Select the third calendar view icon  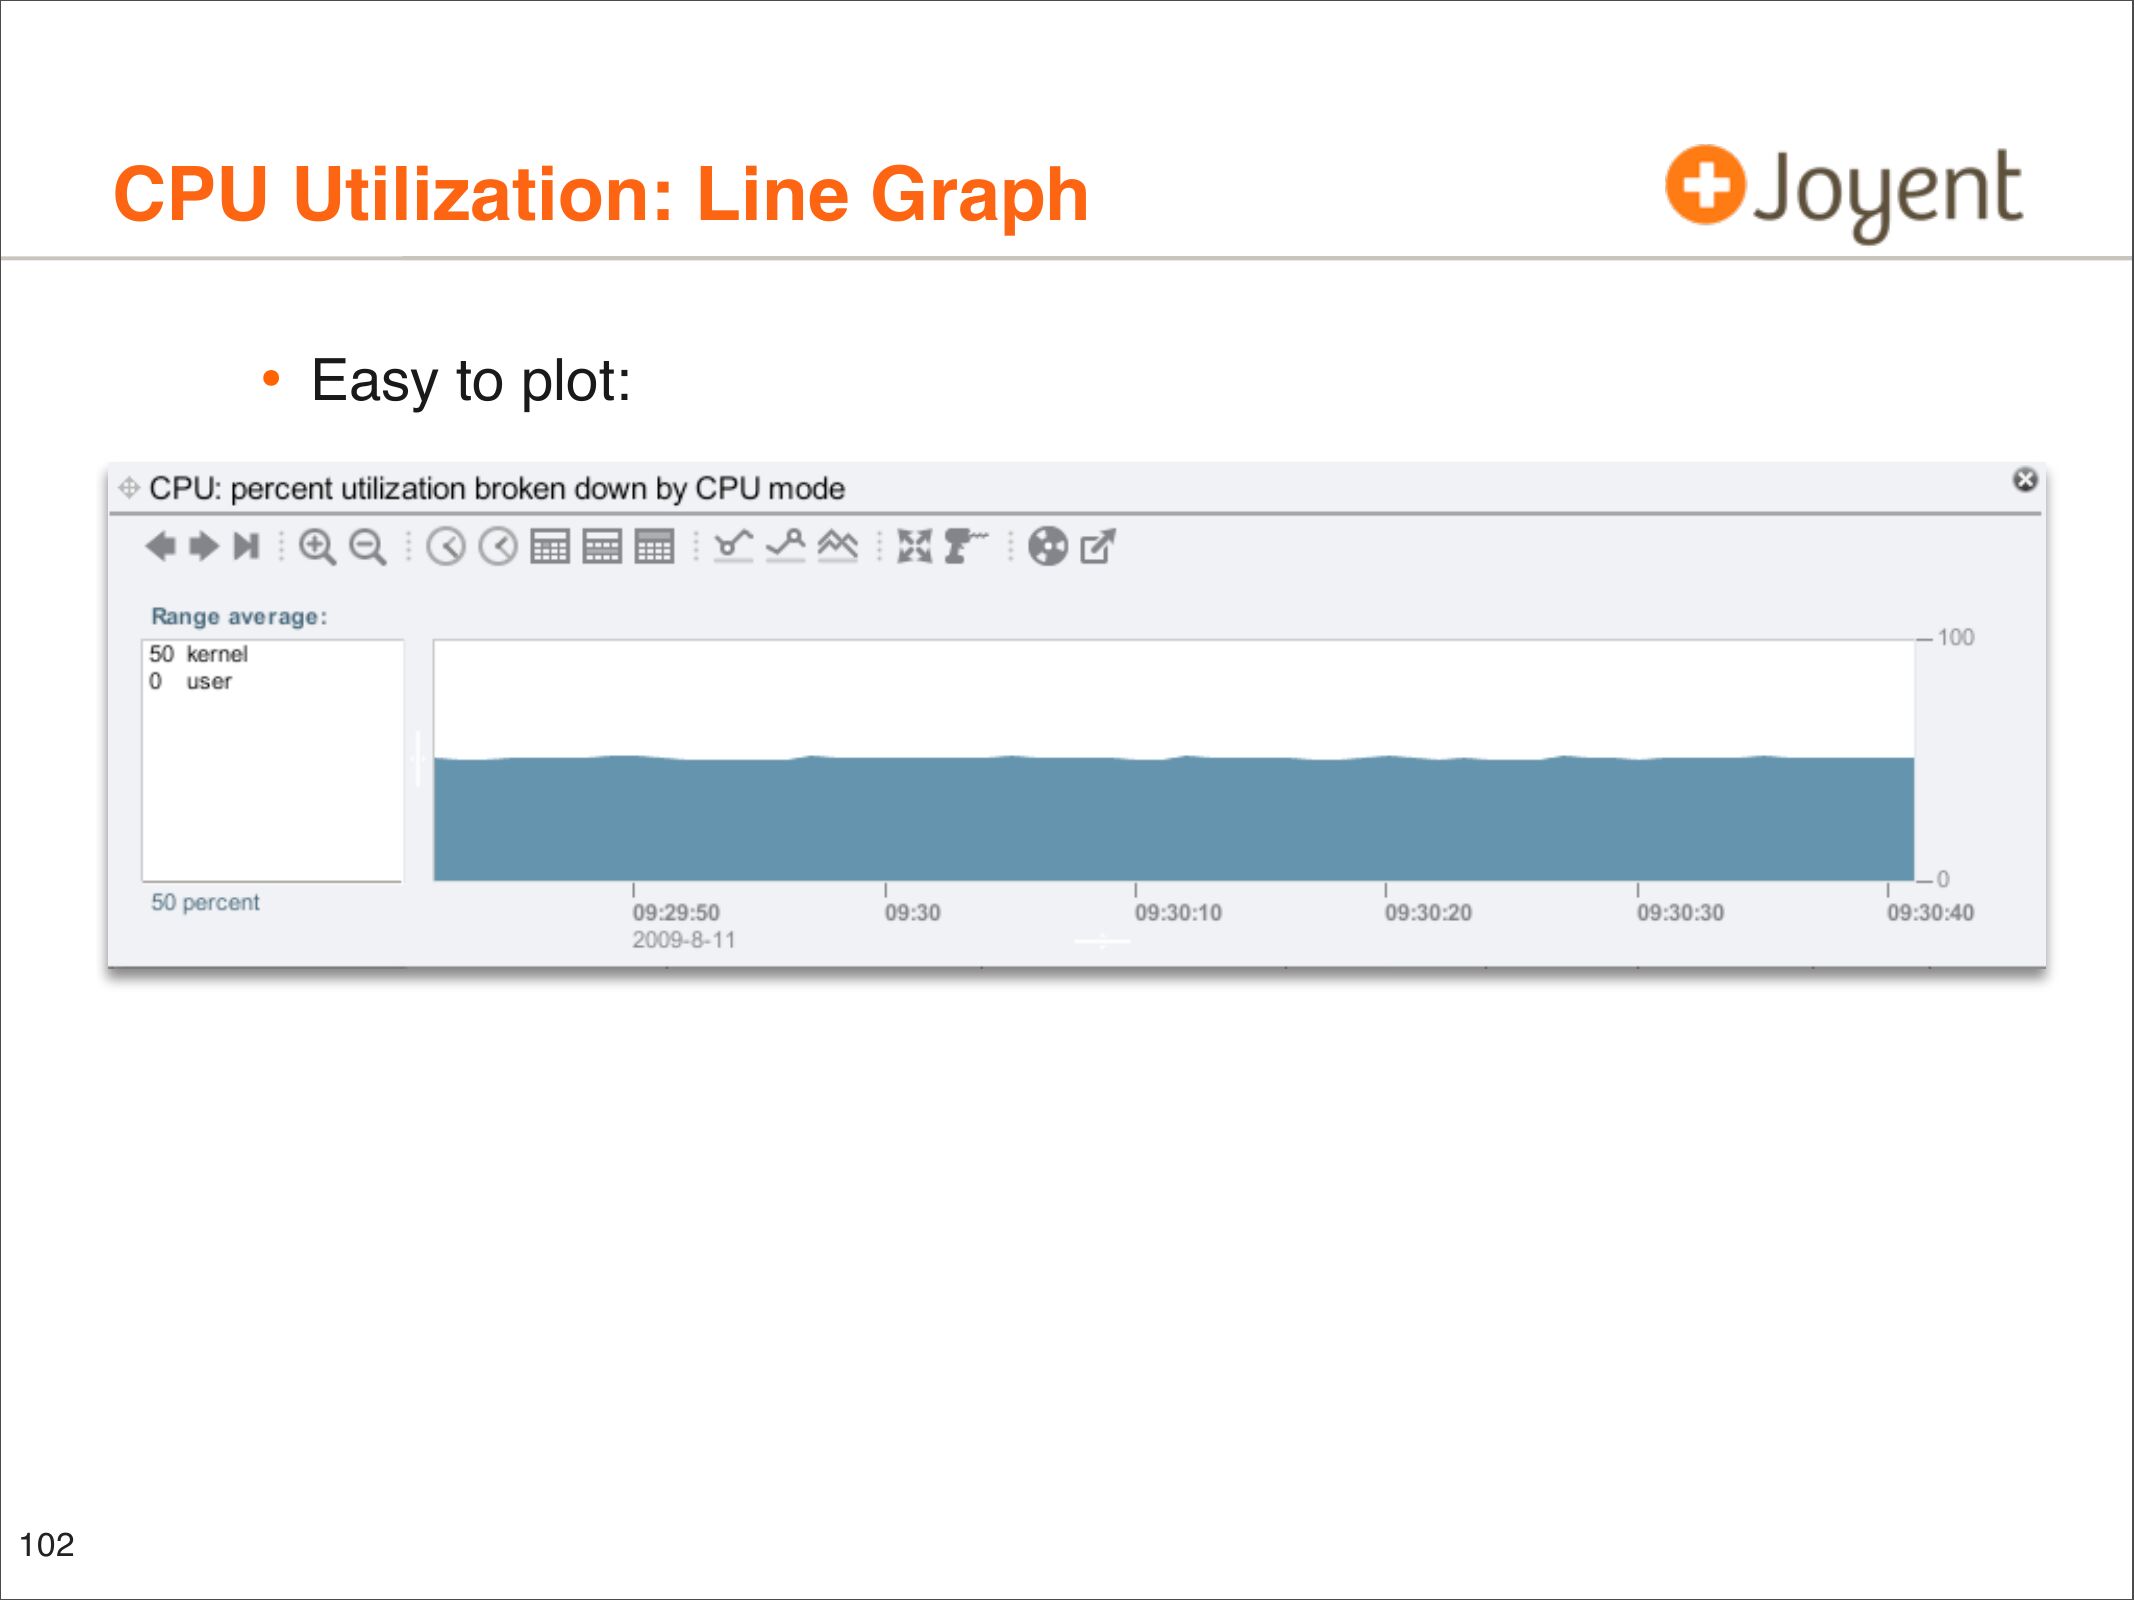click(x=654, y=547)
